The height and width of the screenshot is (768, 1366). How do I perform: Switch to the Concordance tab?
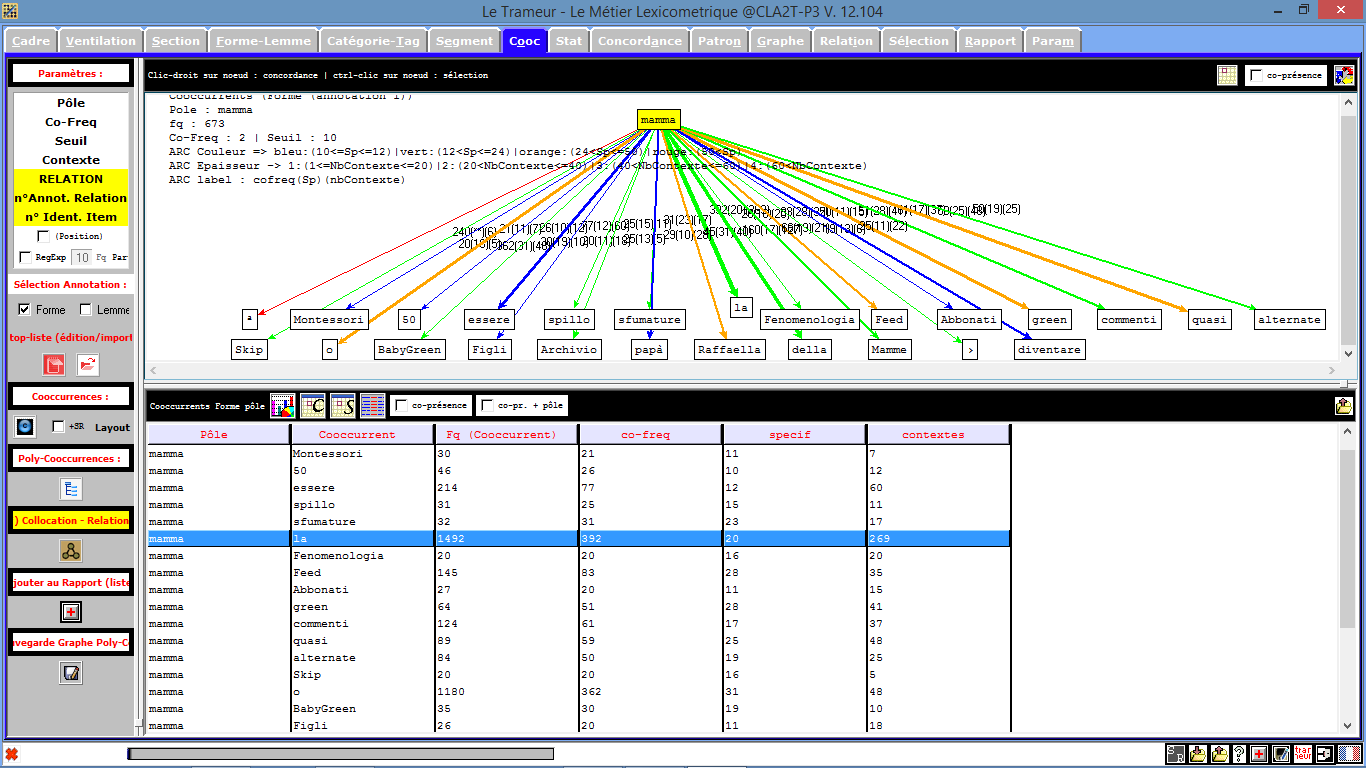pyautogui.click(x=640, y=41)
